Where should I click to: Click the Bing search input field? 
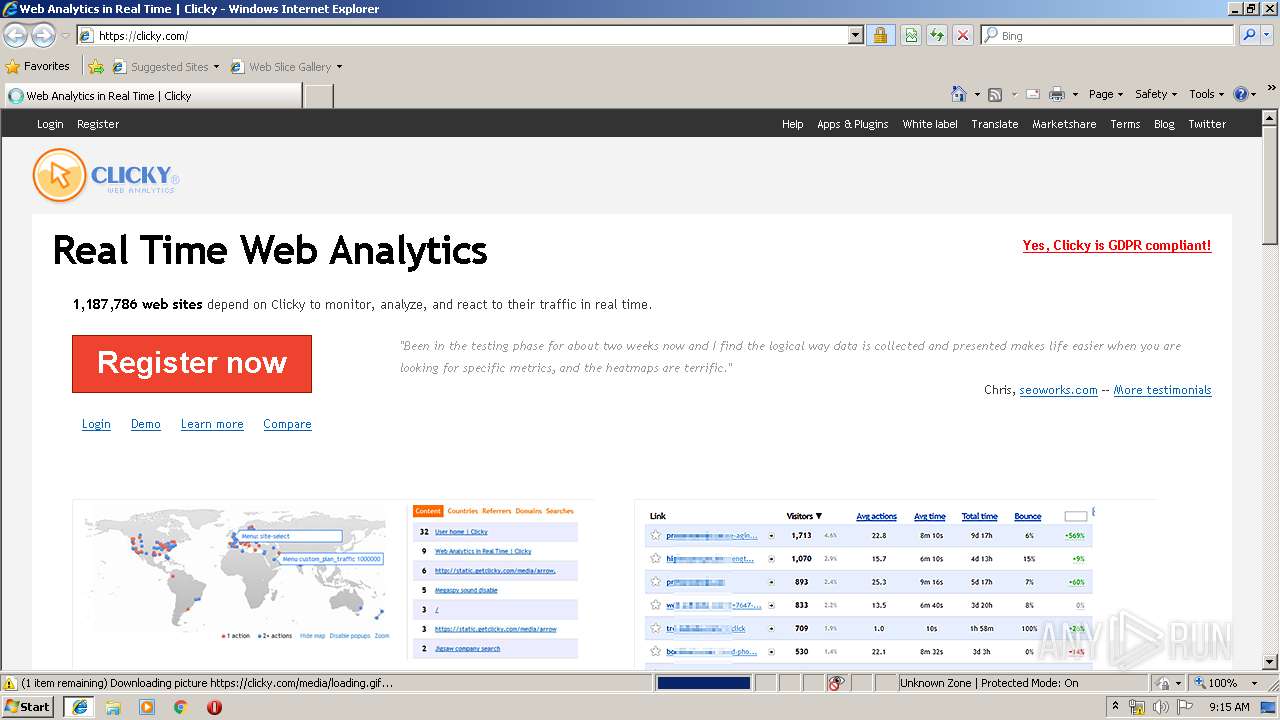1107,35
